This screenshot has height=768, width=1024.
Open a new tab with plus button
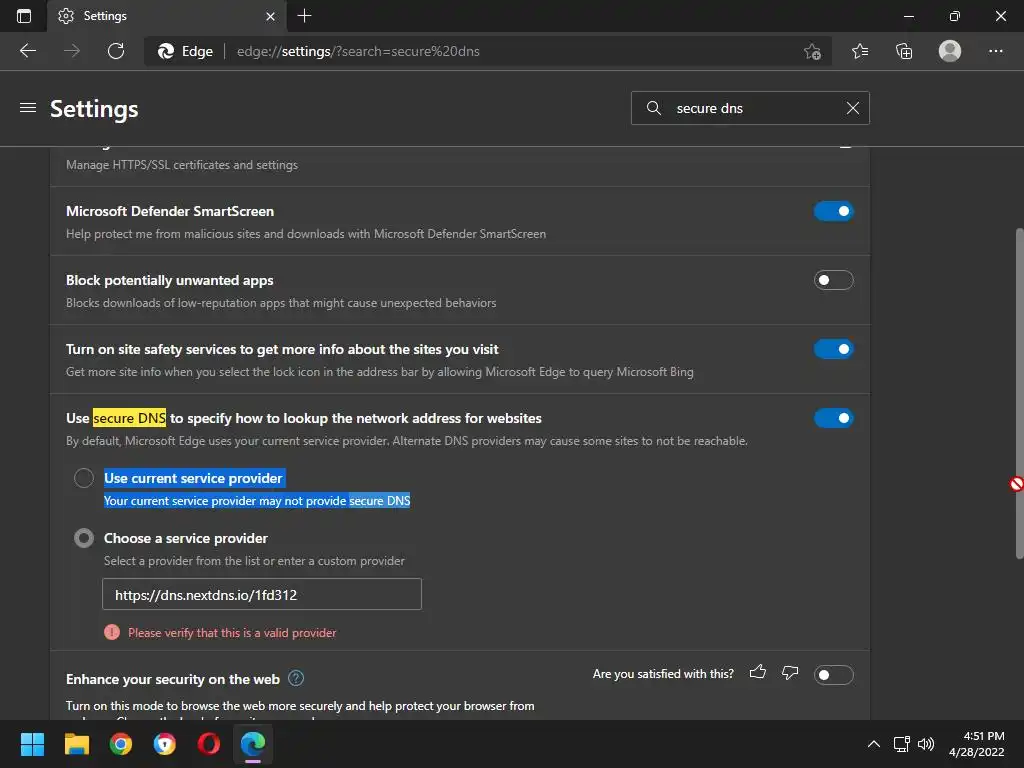point(304,16)
